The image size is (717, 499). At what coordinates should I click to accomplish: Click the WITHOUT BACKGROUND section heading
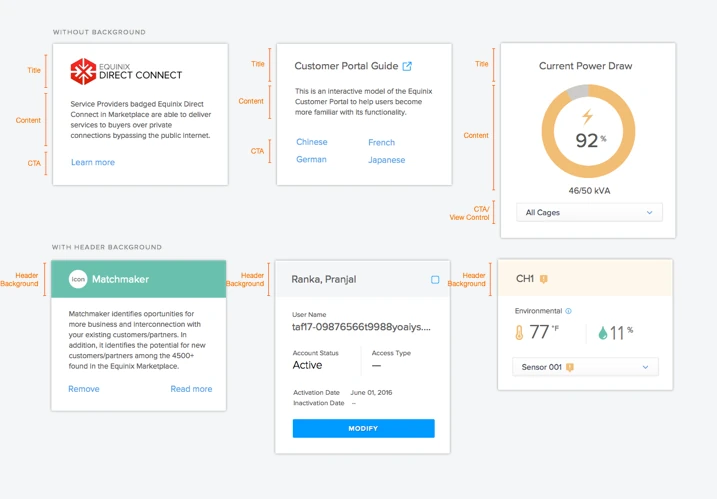[x=99, y=32]
